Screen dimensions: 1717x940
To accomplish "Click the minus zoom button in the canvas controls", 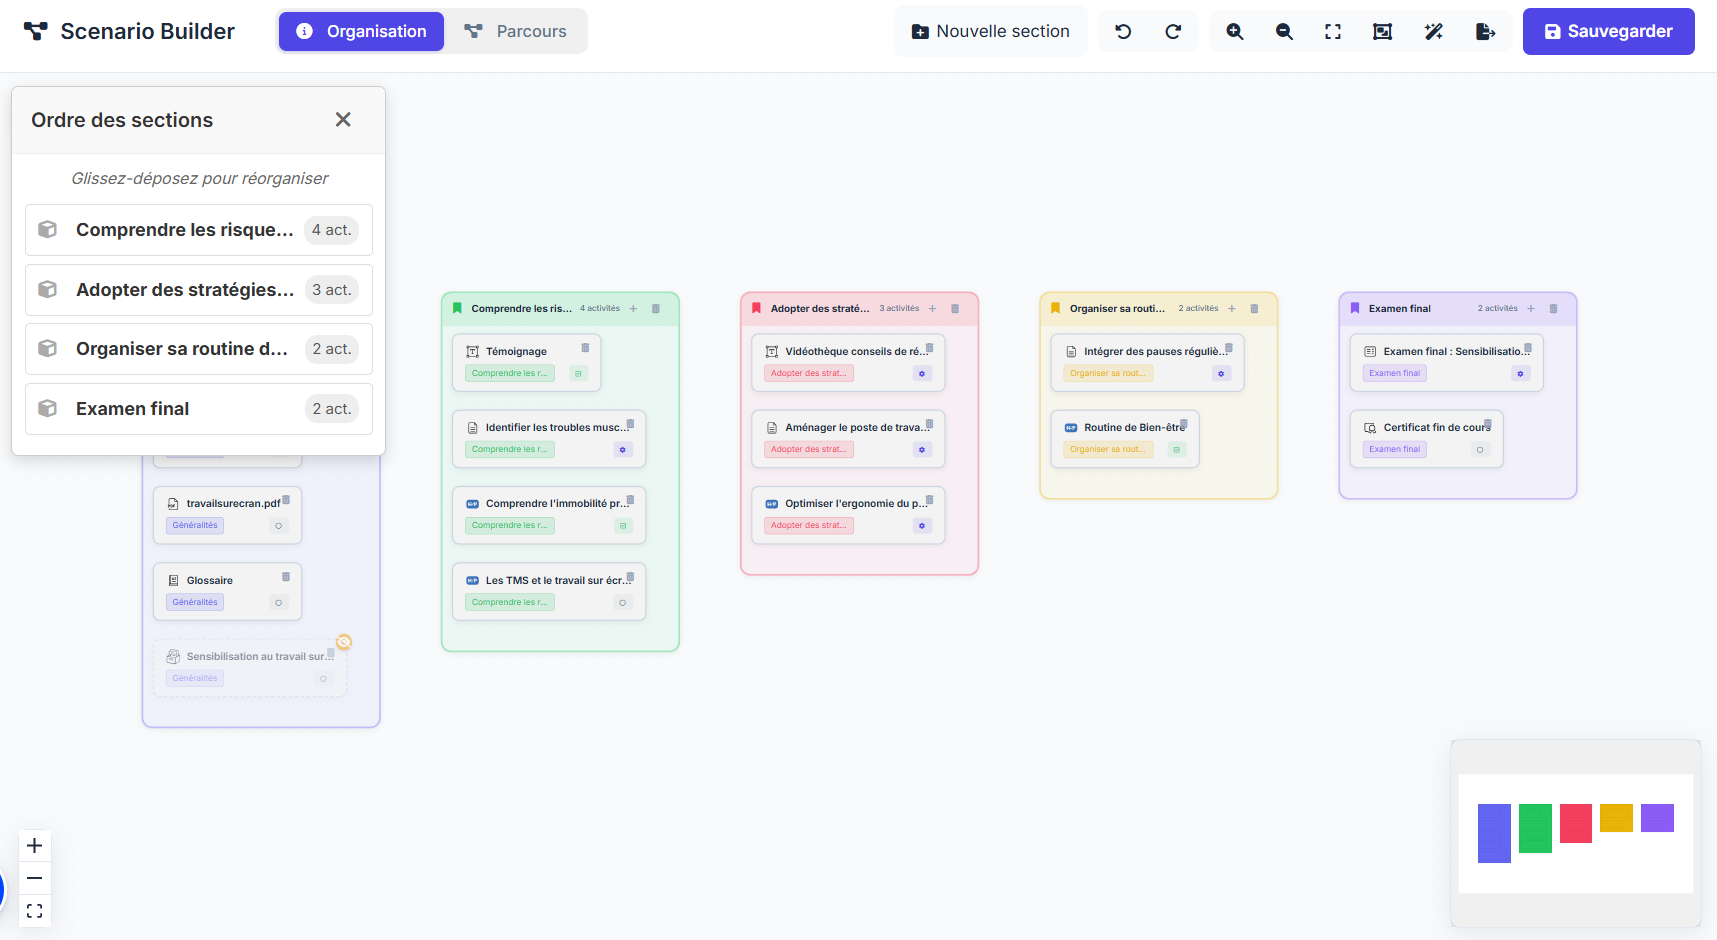I will click(34, 878).
